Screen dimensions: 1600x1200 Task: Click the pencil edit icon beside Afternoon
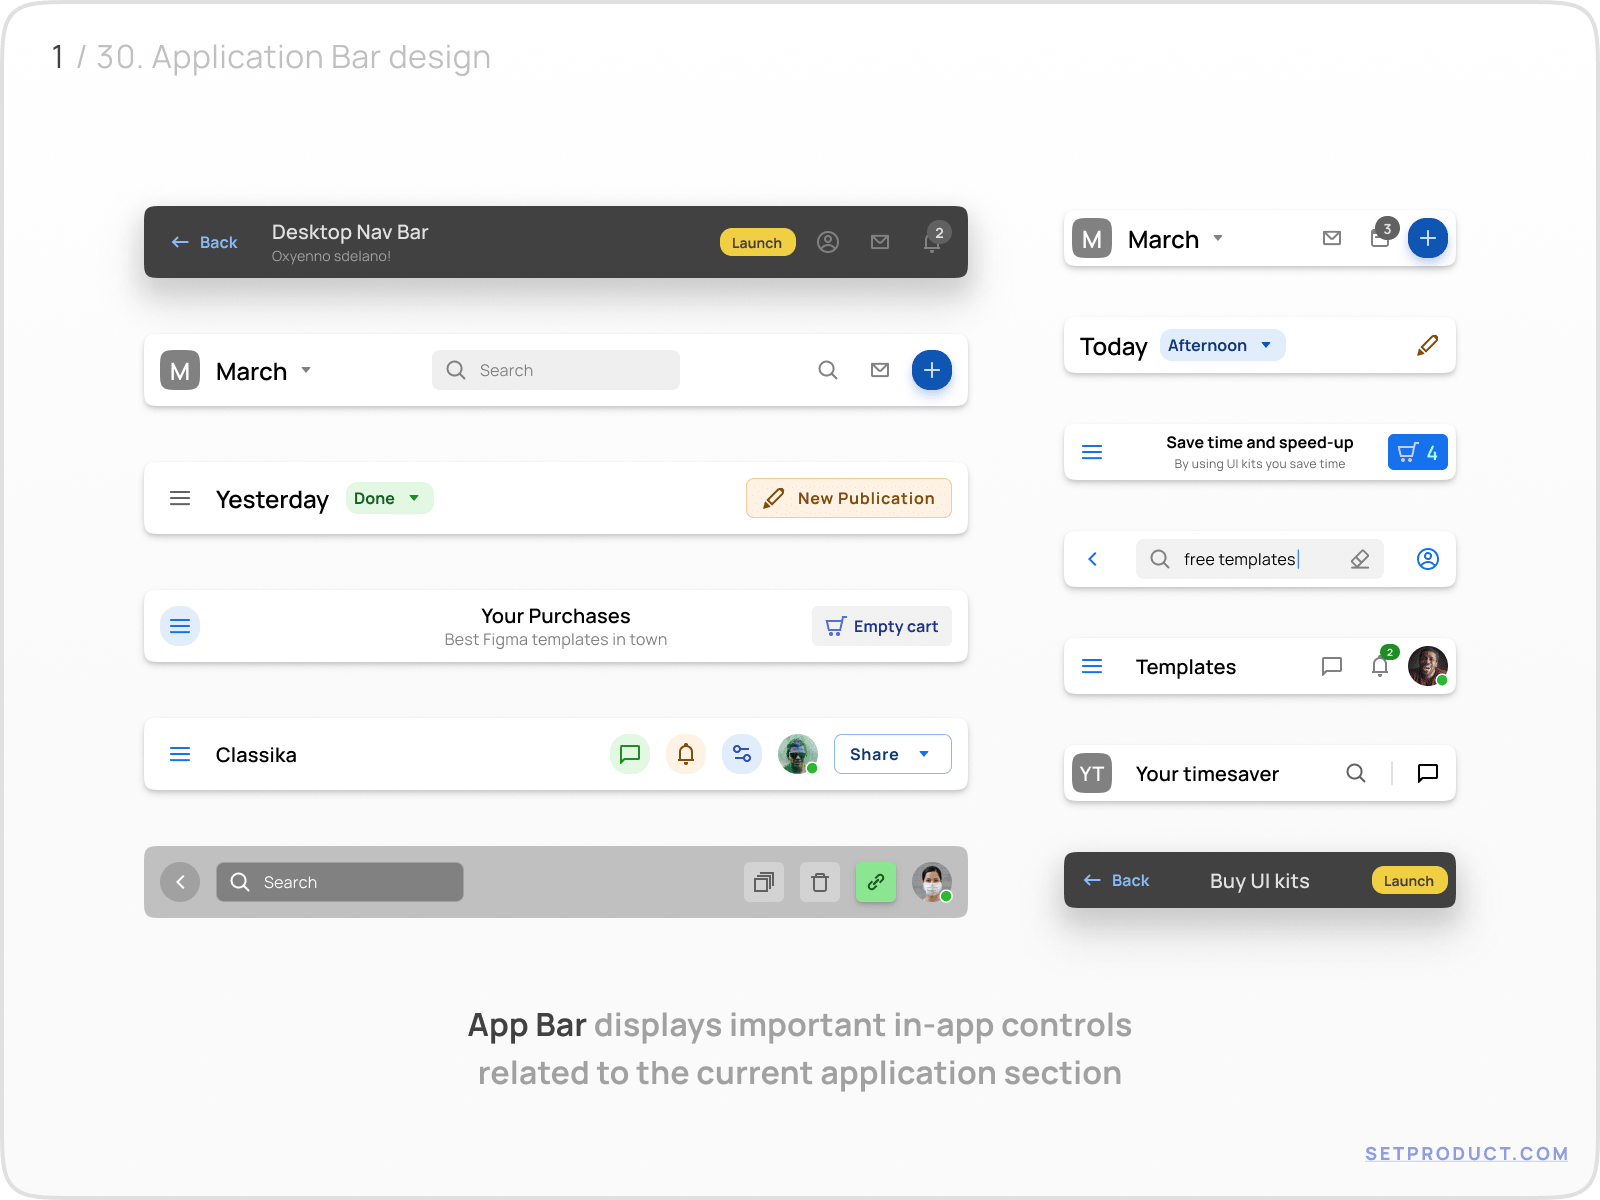[1427, 345]
